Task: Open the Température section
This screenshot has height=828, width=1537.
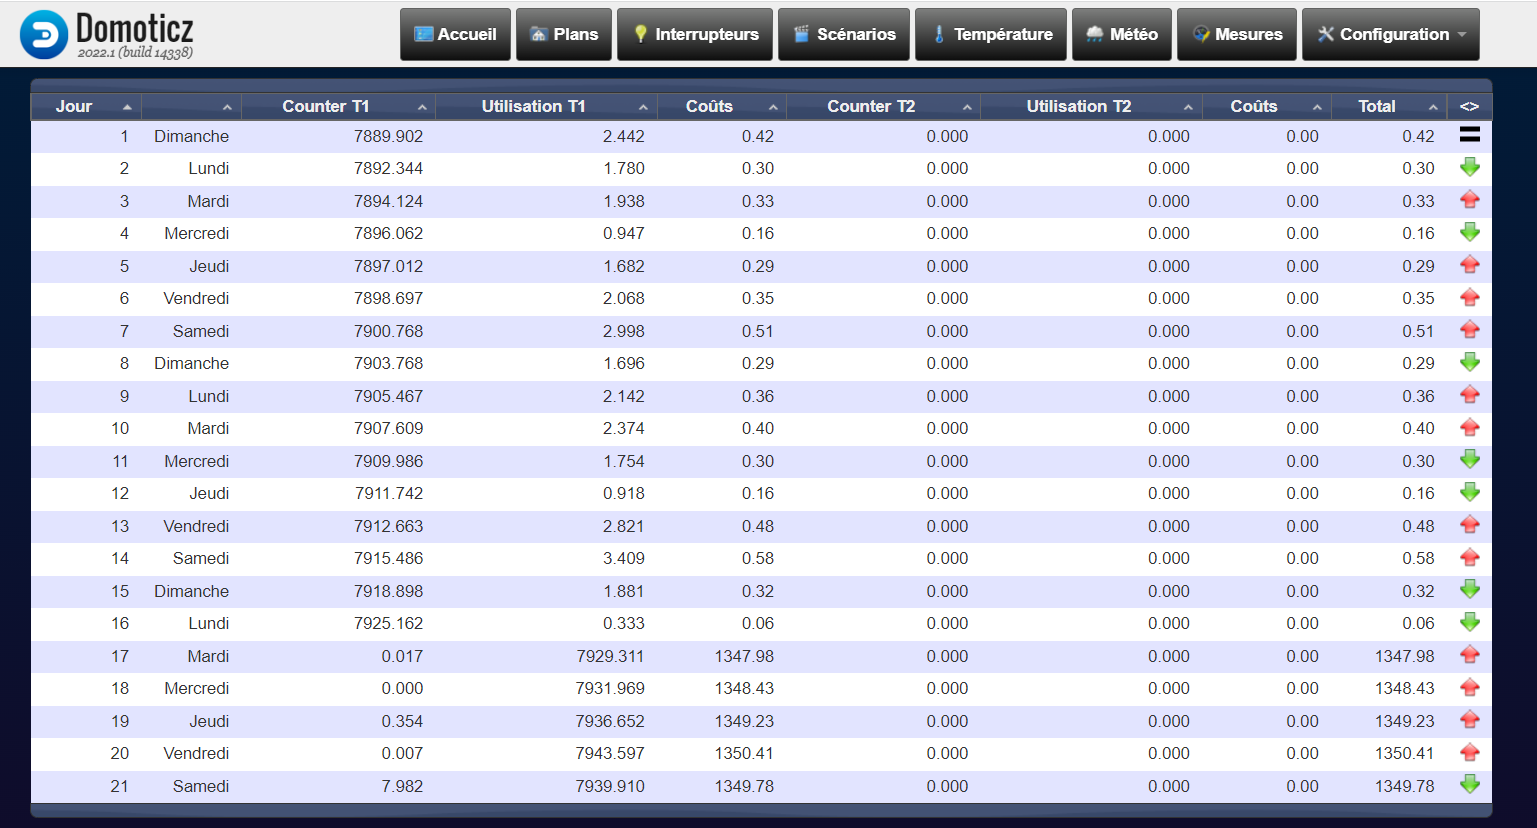Action: click(991, 34)
